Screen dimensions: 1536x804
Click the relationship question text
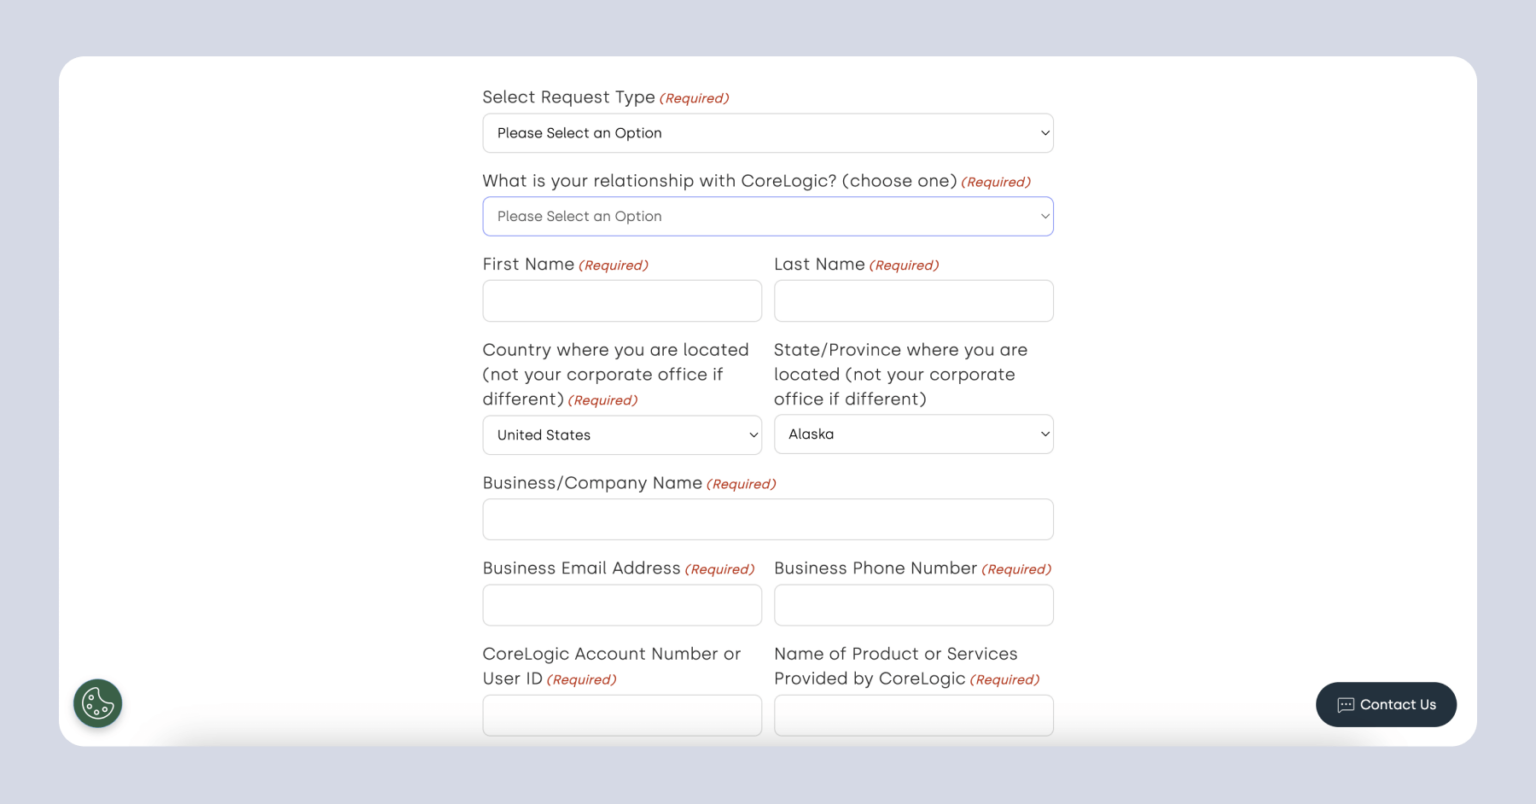point(719,181)
